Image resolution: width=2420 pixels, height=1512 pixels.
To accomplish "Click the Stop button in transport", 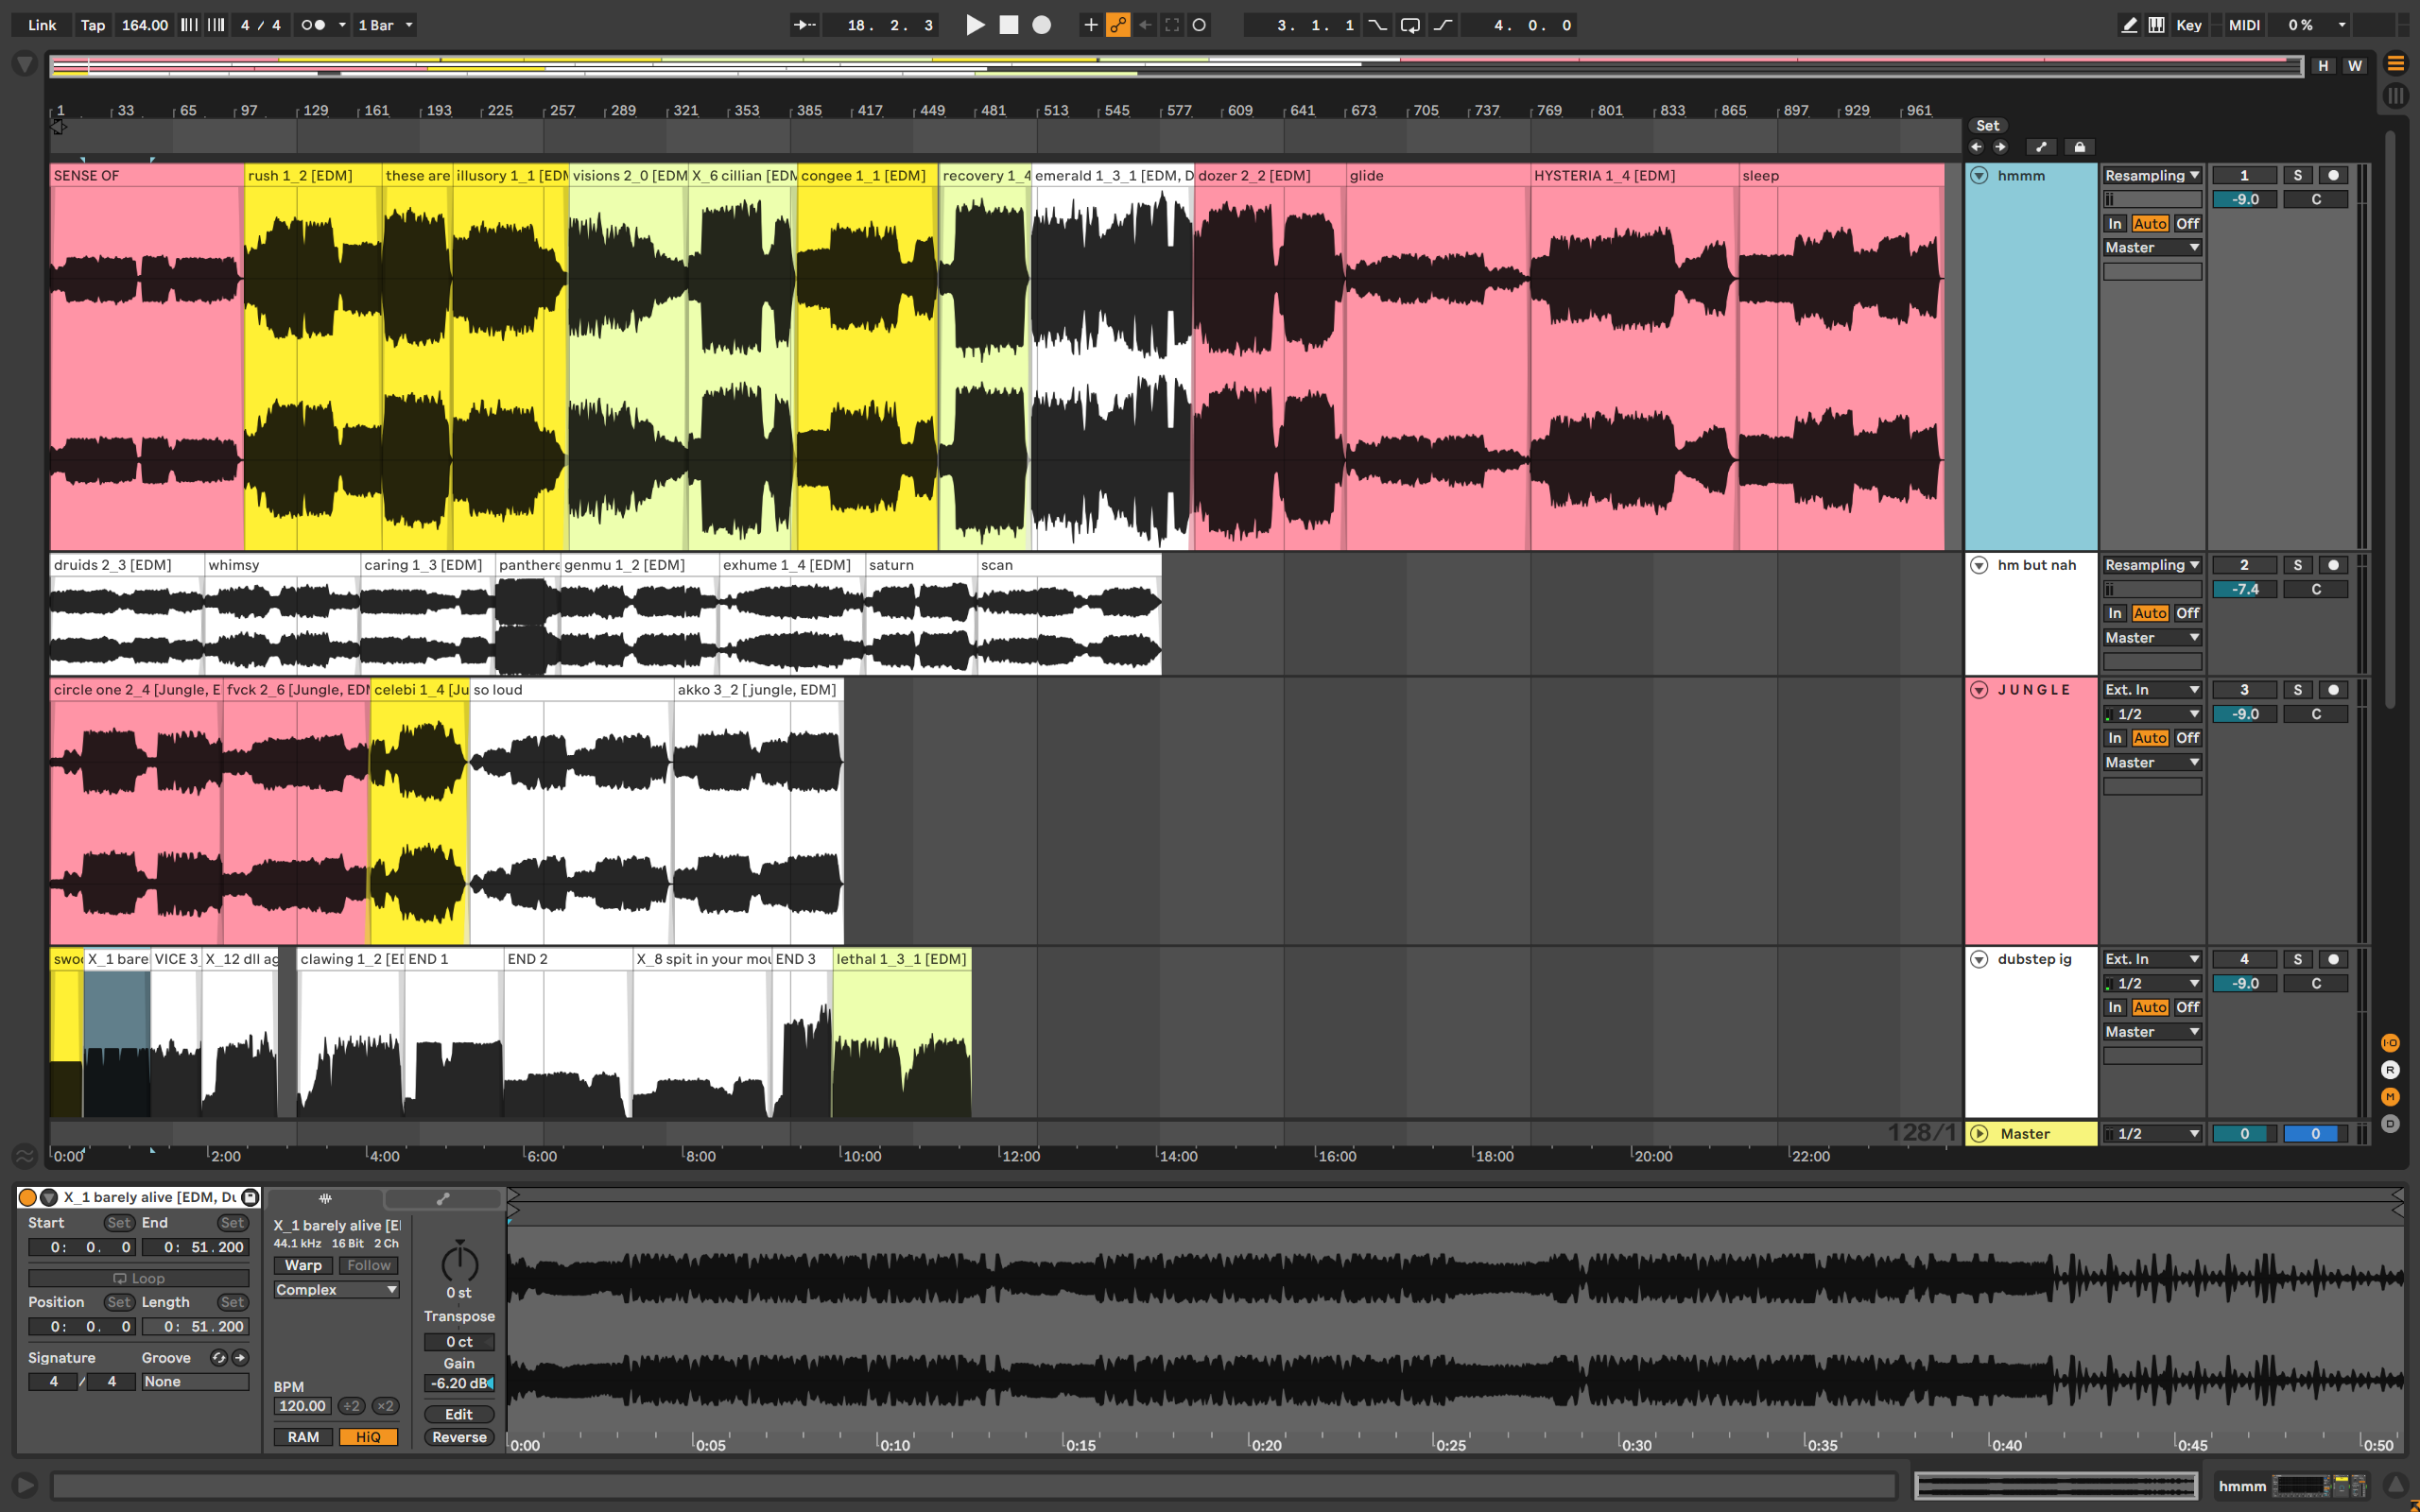I will (x=1008, y=25).
